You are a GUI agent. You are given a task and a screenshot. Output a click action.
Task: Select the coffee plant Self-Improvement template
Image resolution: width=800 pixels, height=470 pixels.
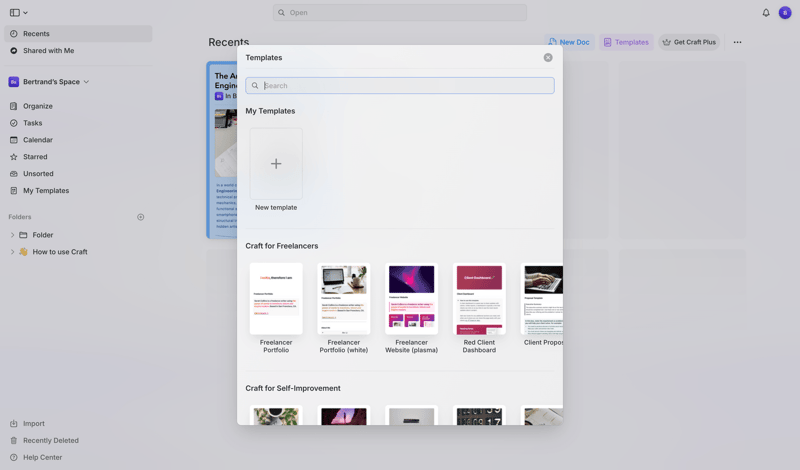point(276,415)
